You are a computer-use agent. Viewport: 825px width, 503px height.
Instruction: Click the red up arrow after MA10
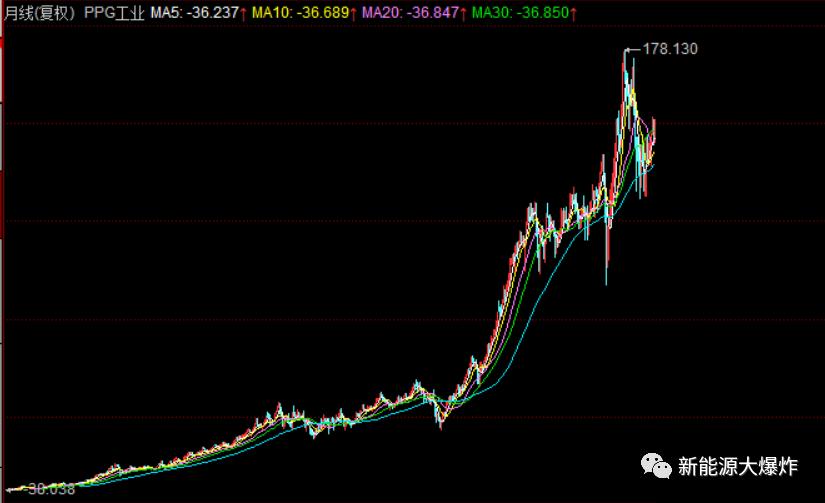pos(354,13)
